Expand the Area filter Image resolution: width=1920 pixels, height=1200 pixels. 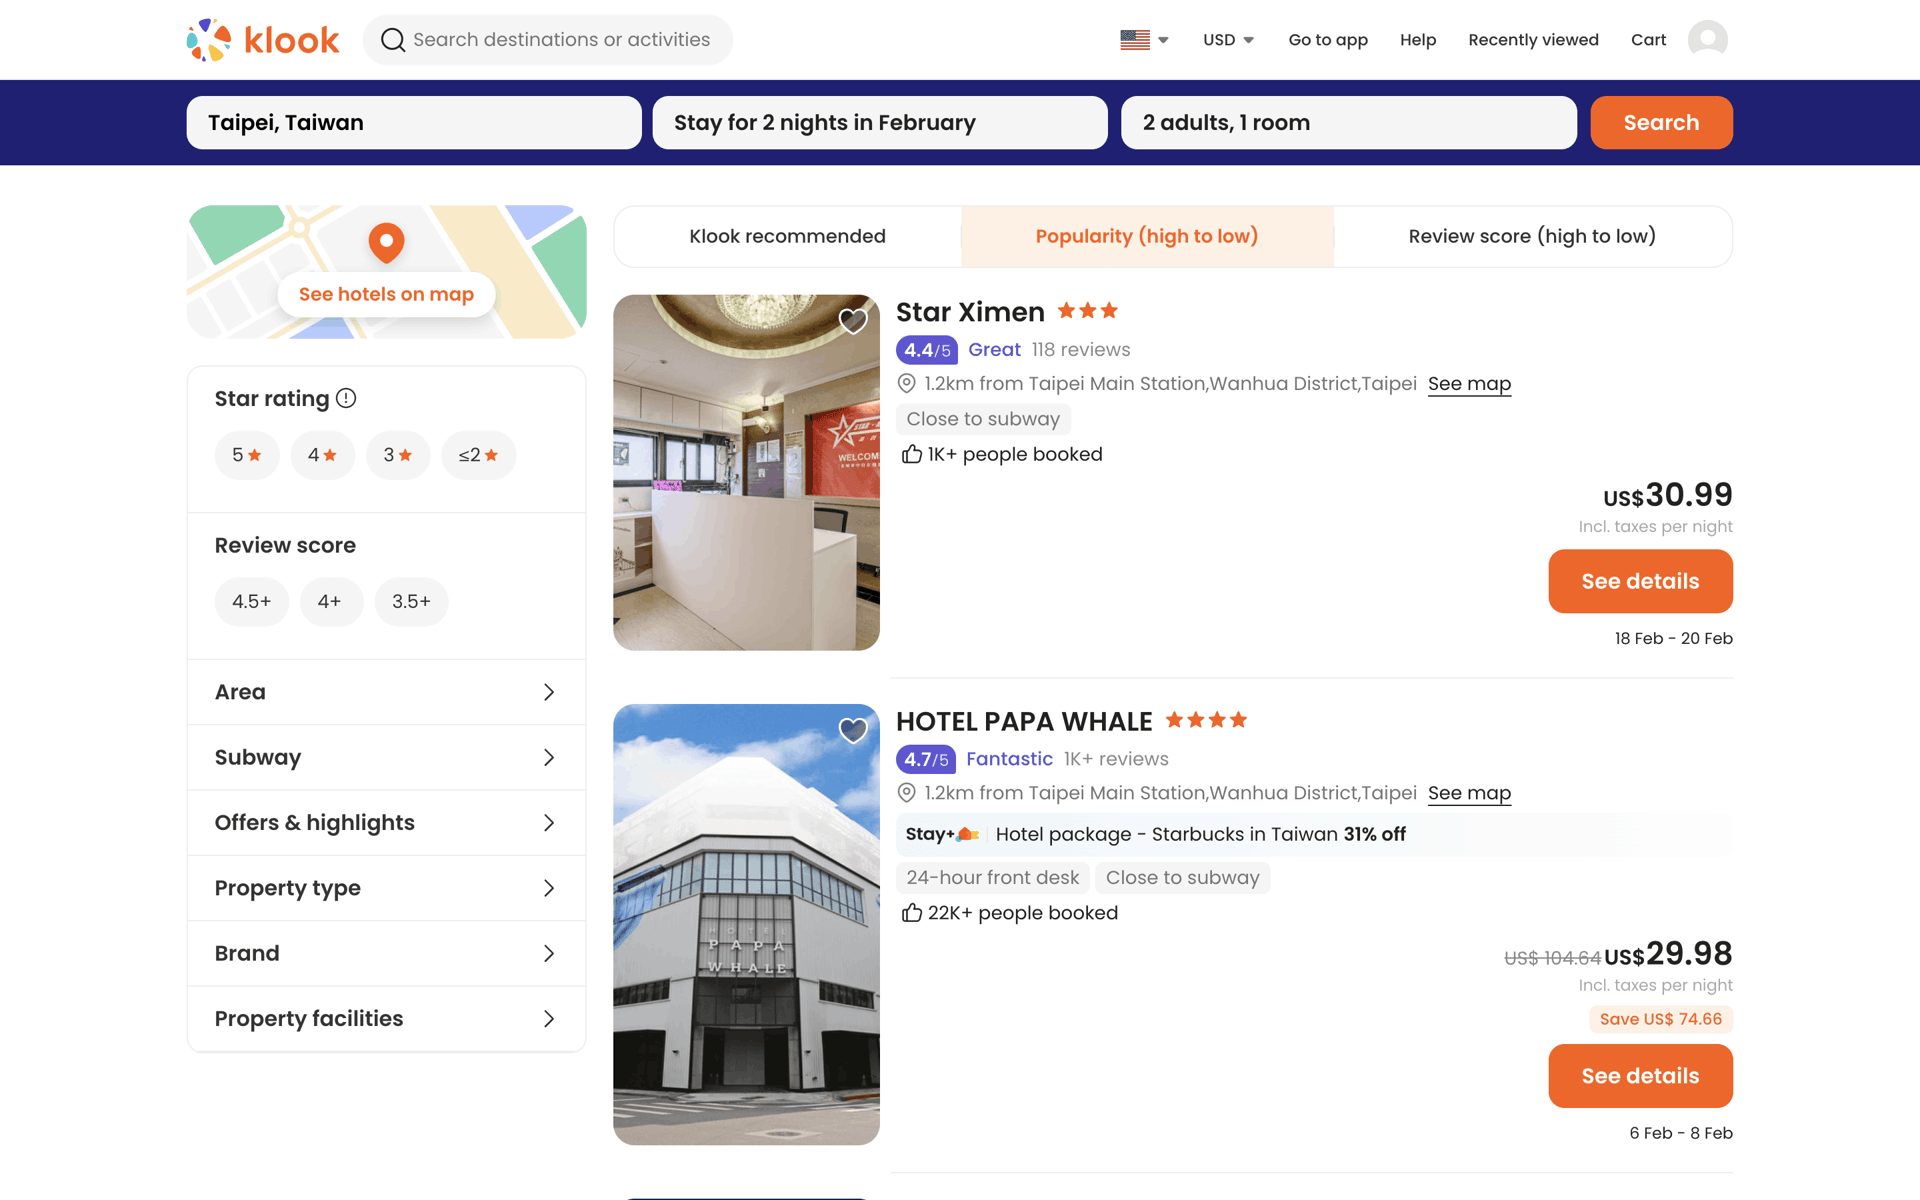(386, 692)
